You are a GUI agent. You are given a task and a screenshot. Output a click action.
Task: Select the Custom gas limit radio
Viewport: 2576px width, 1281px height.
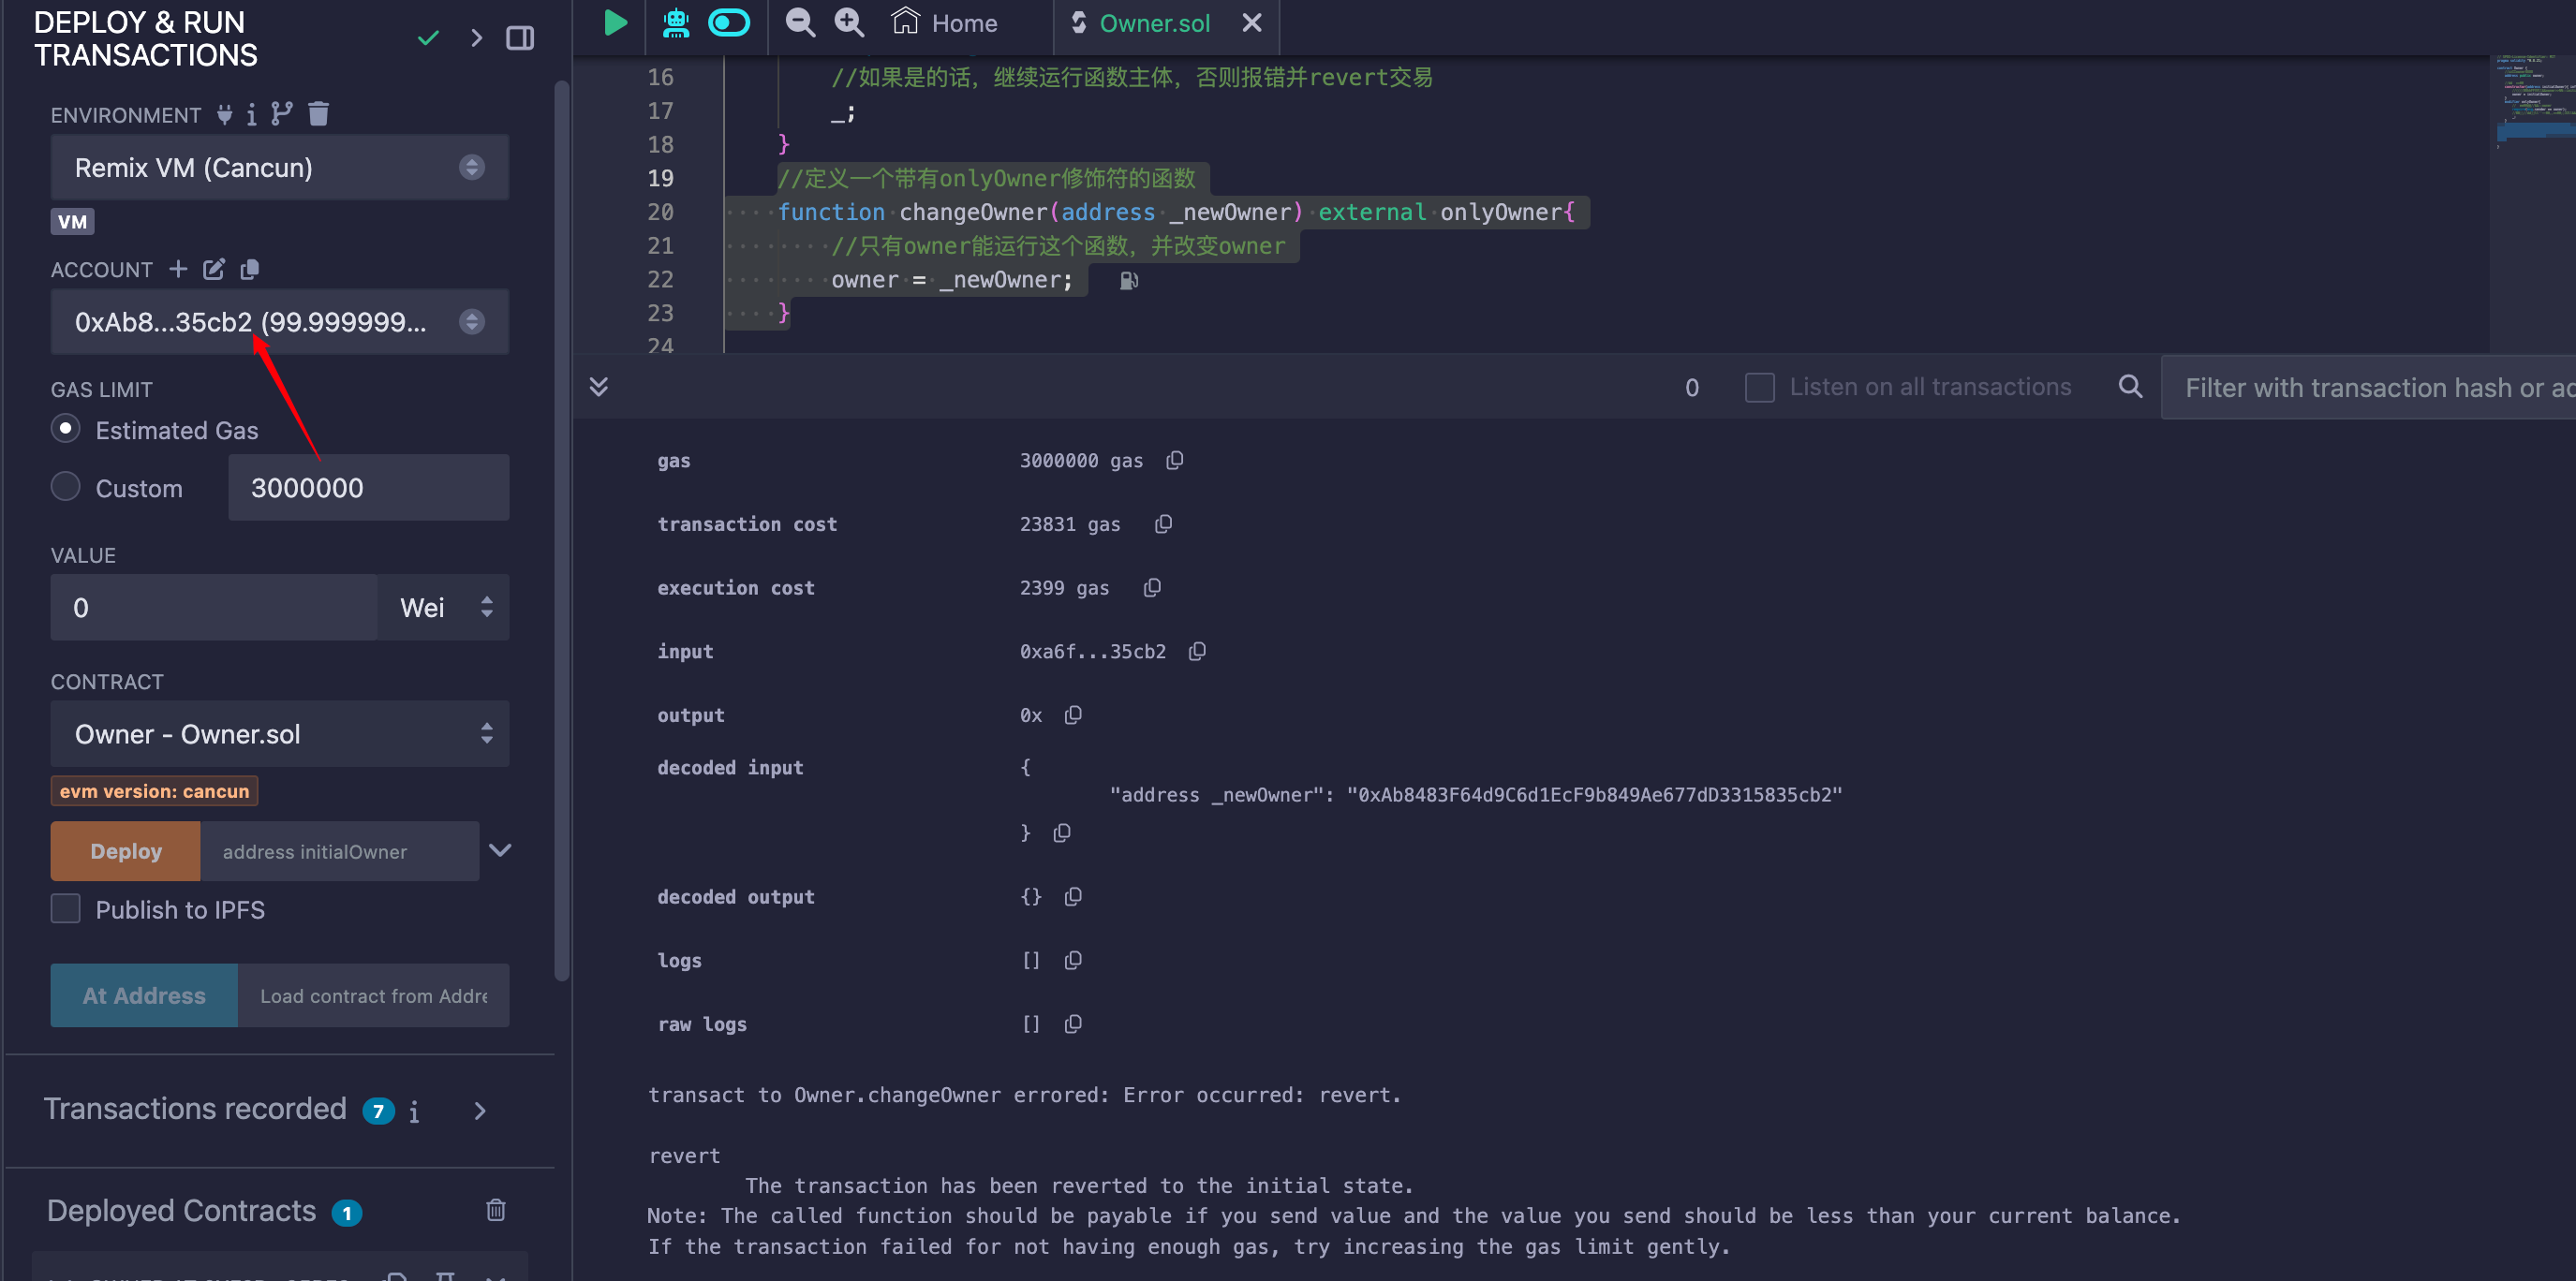(66, 487)
